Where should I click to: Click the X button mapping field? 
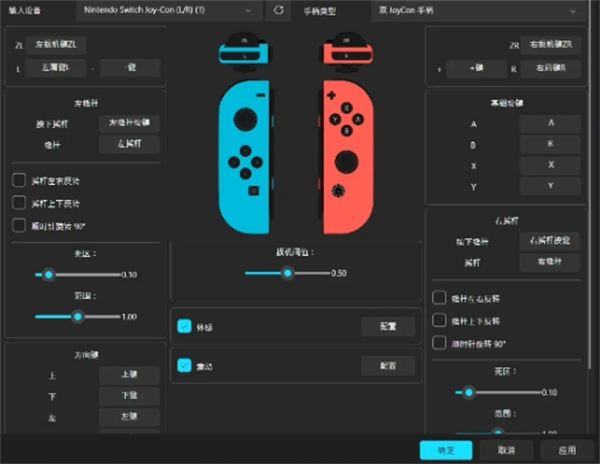pyautogui.click(x=550, y=165)
